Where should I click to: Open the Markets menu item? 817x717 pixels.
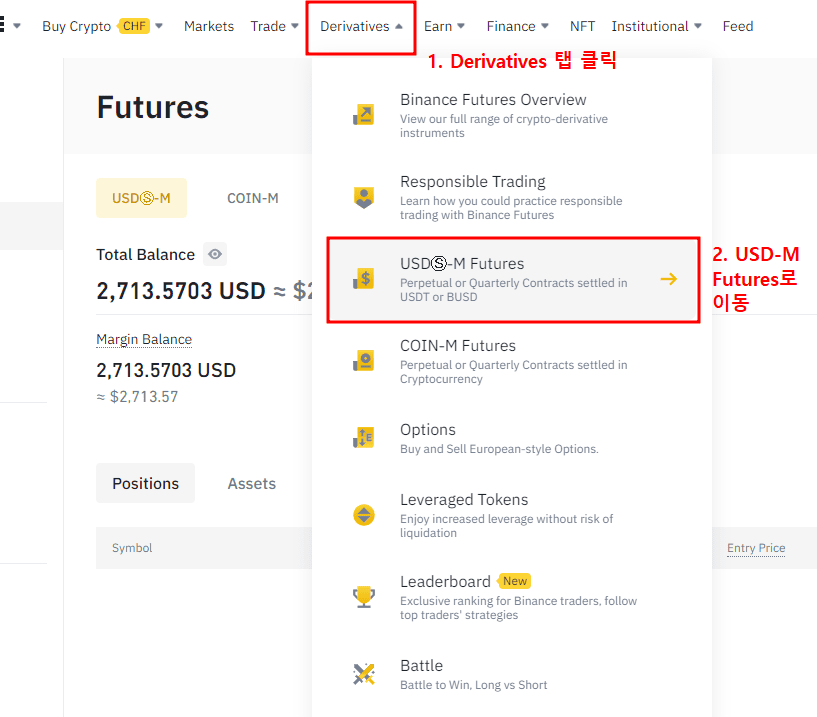[209, 26]
